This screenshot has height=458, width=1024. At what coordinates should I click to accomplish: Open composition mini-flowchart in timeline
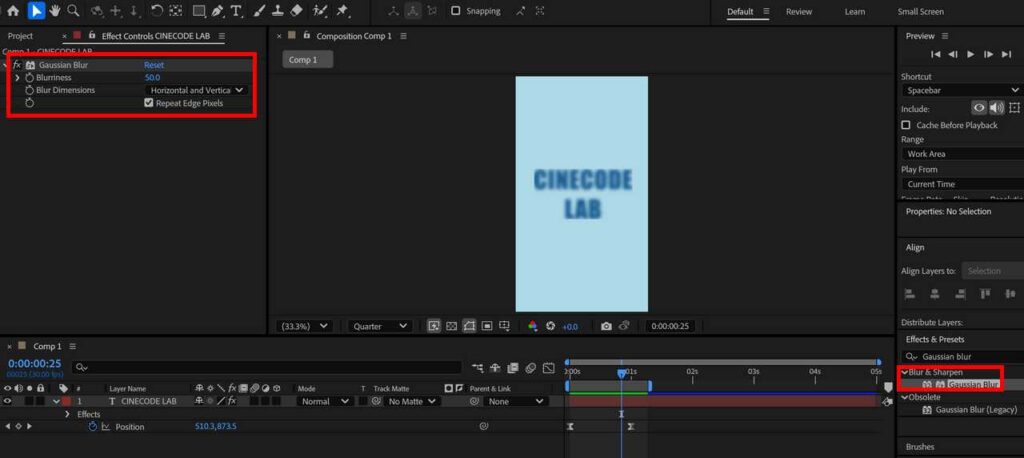click(x=477, y=368)
